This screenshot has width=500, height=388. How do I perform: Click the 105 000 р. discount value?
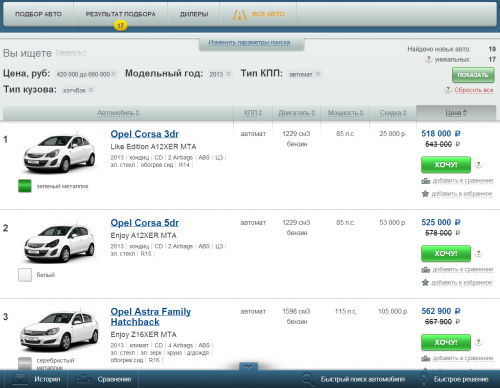click(393, 311)
